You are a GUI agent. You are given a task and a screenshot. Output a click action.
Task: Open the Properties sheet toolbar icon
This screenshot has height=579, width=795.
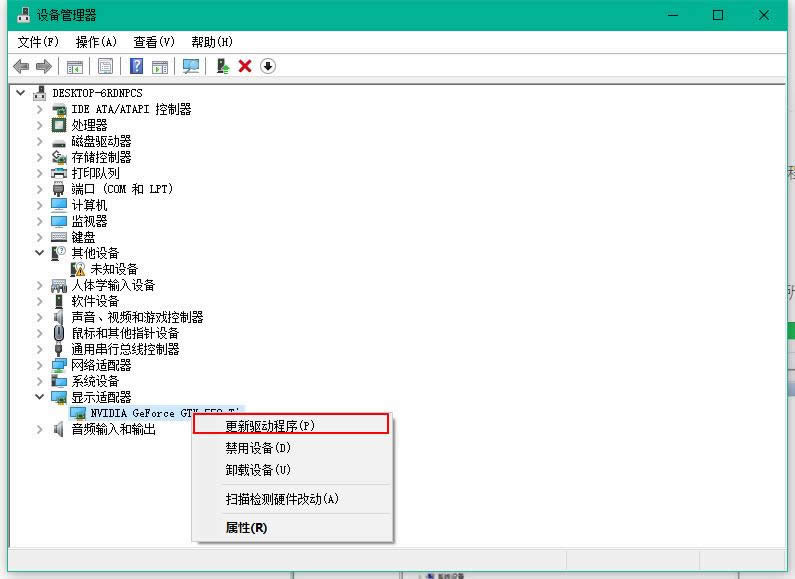[105, 66]
